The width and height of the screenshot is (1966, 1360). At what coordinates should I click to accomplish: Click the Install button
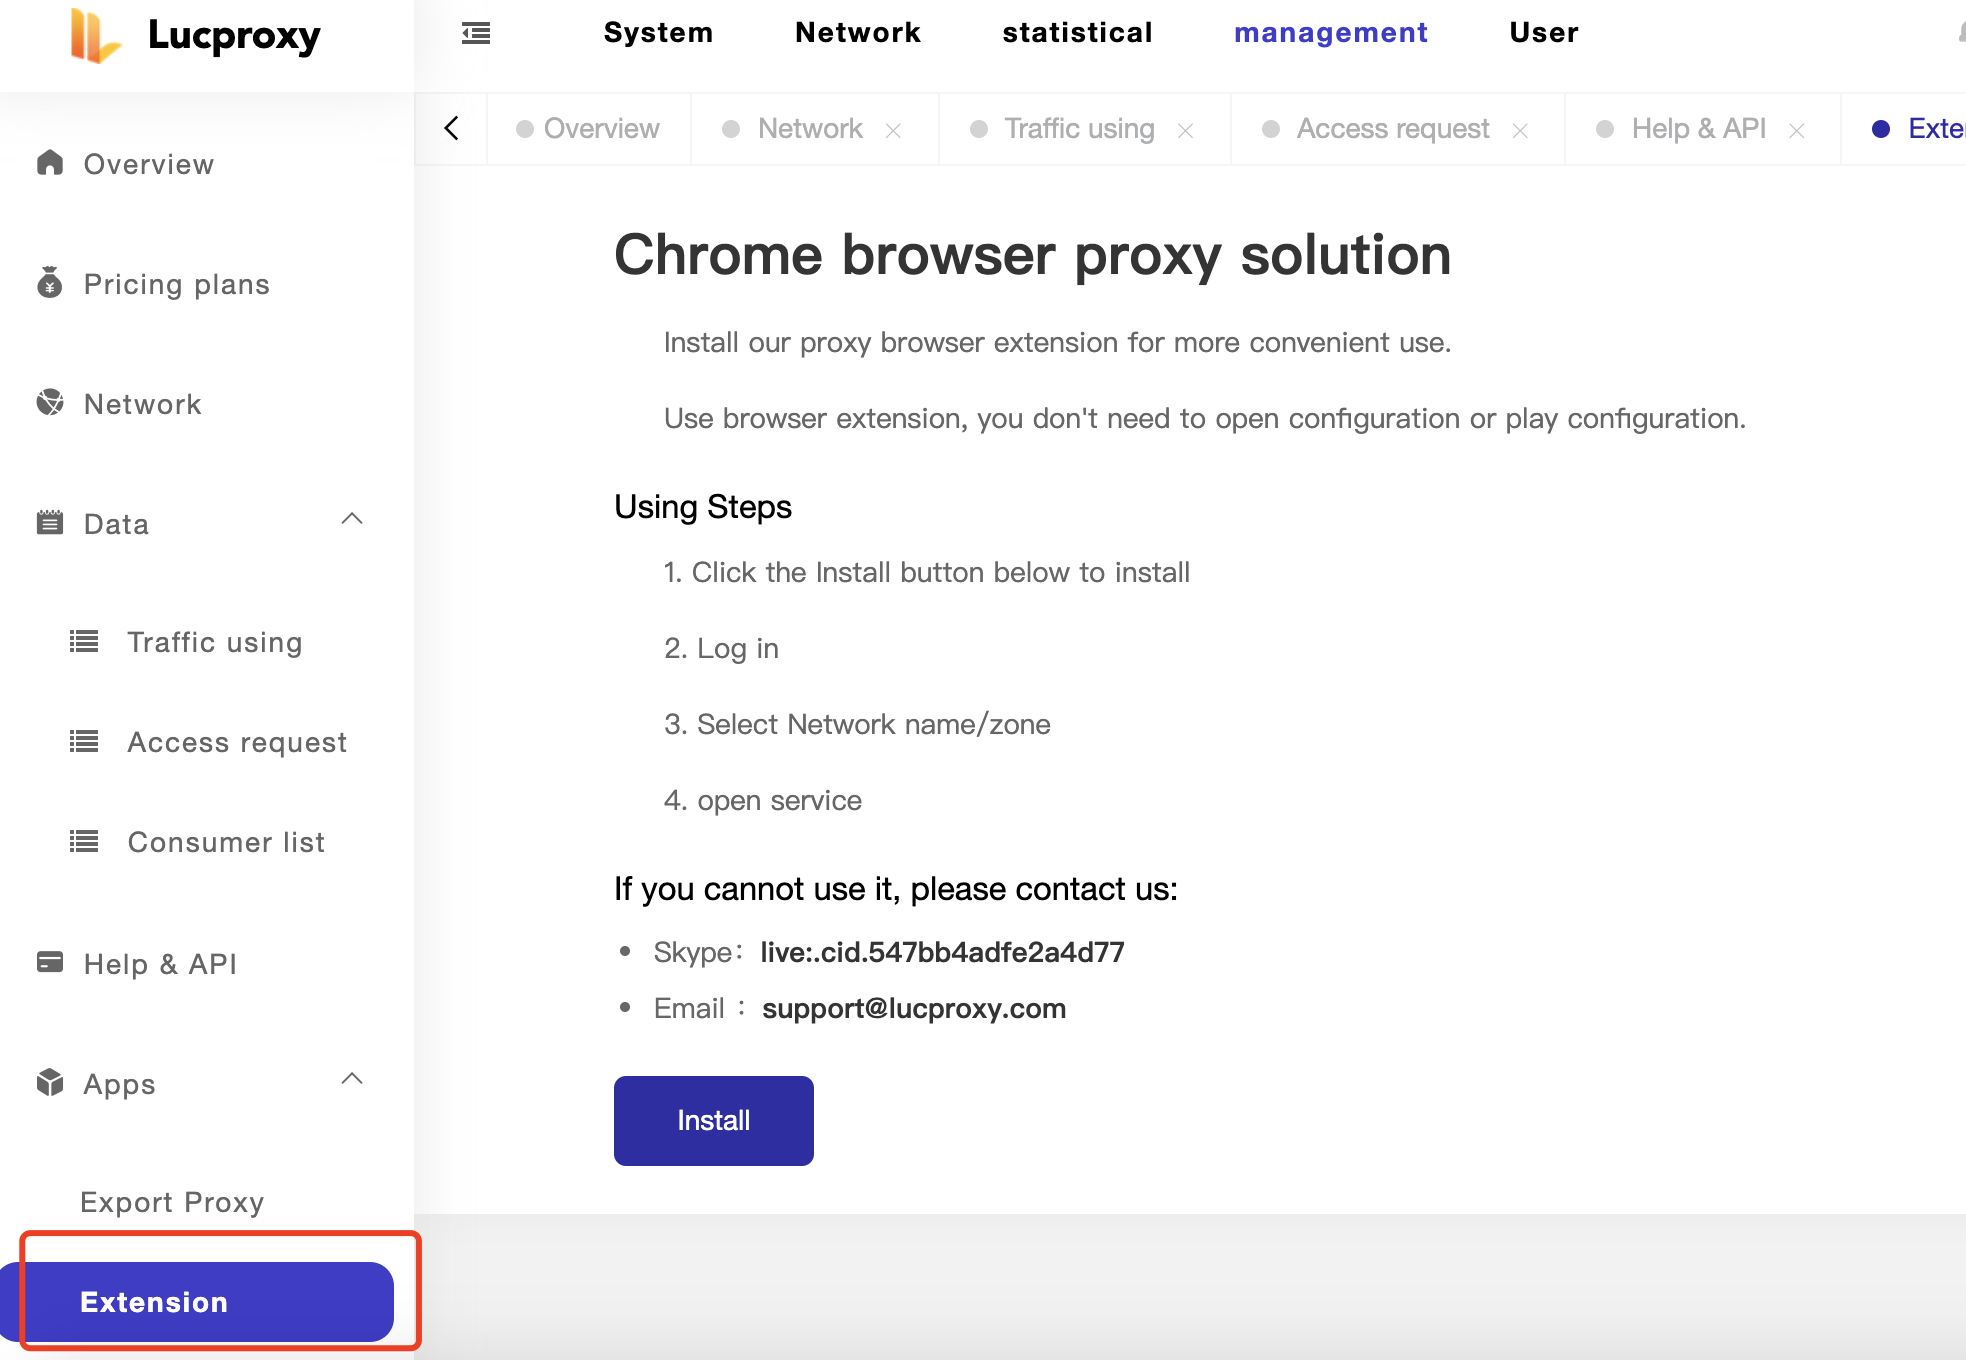pyautogui.click(x=714, y=1120)
